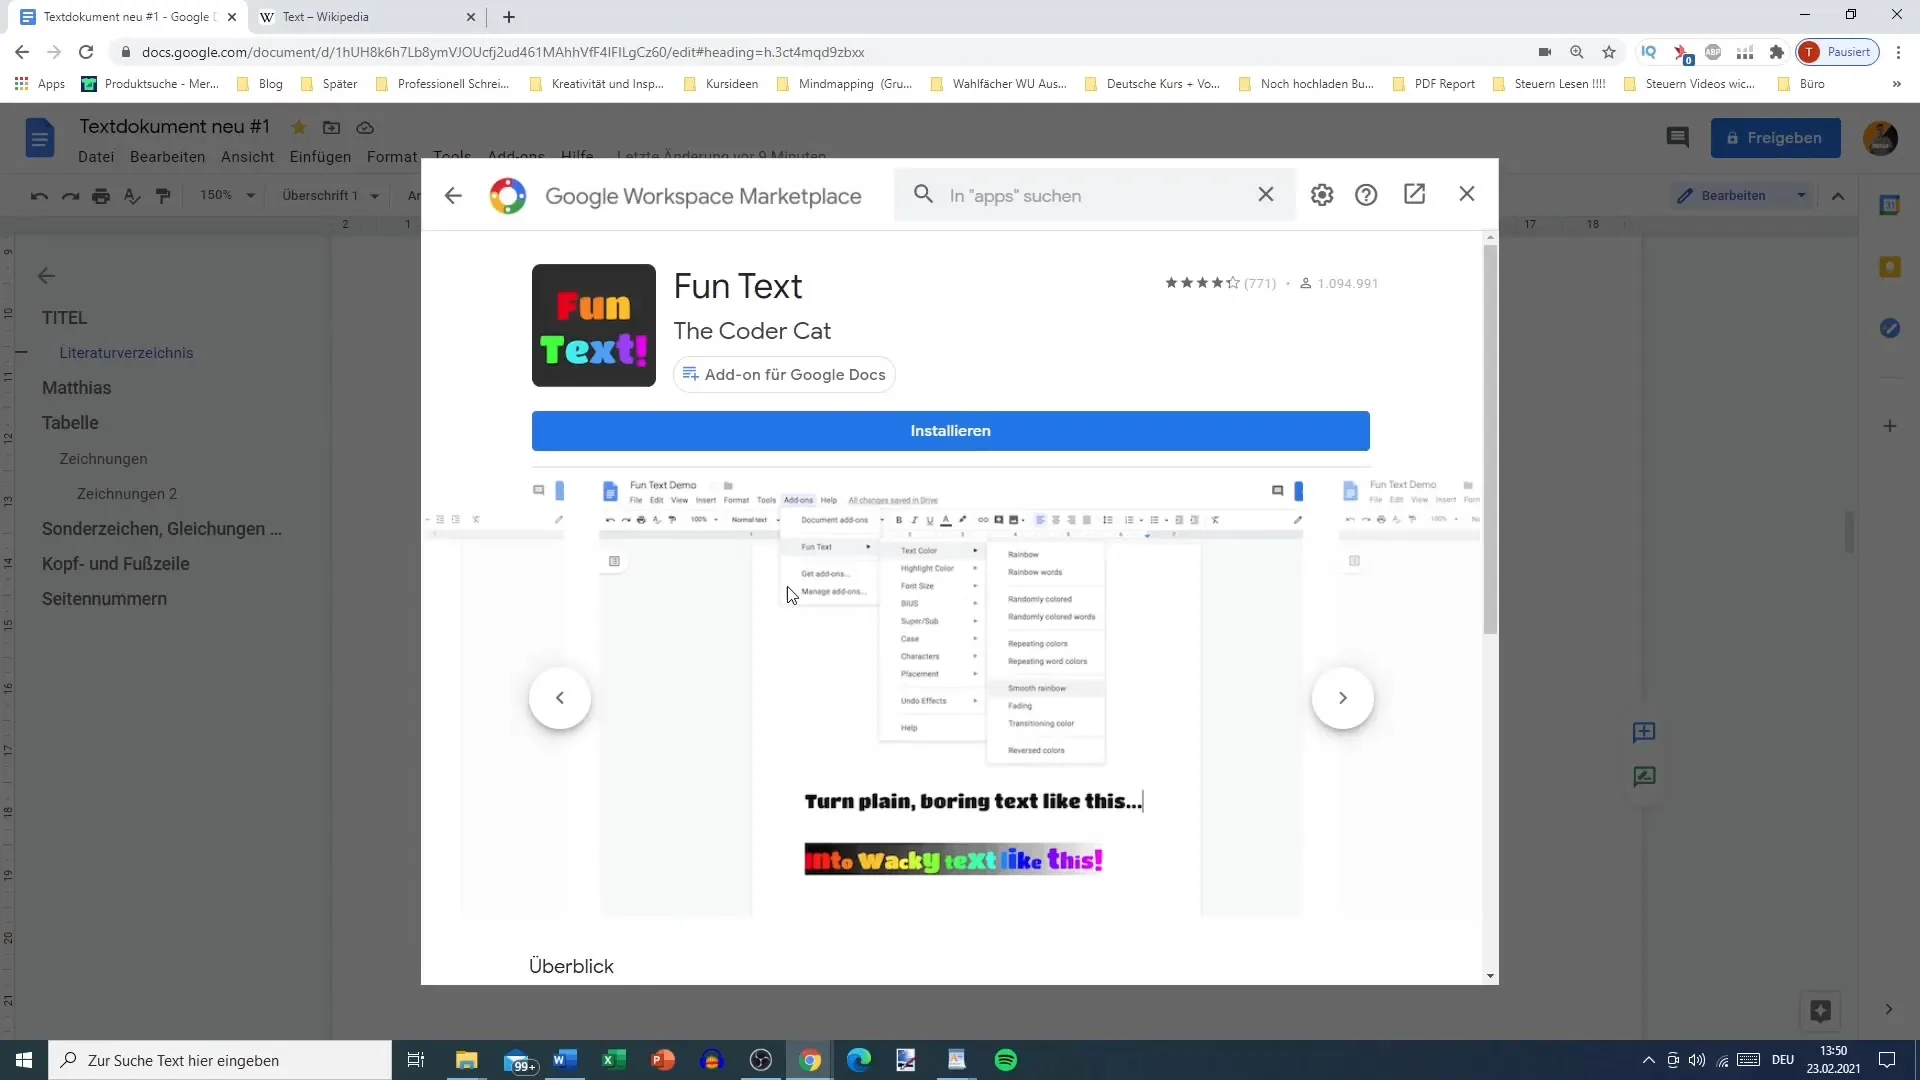Click the Explore button at bottom right
Viewport: 1920px width, 1080px height.
click(1820, 1011)
